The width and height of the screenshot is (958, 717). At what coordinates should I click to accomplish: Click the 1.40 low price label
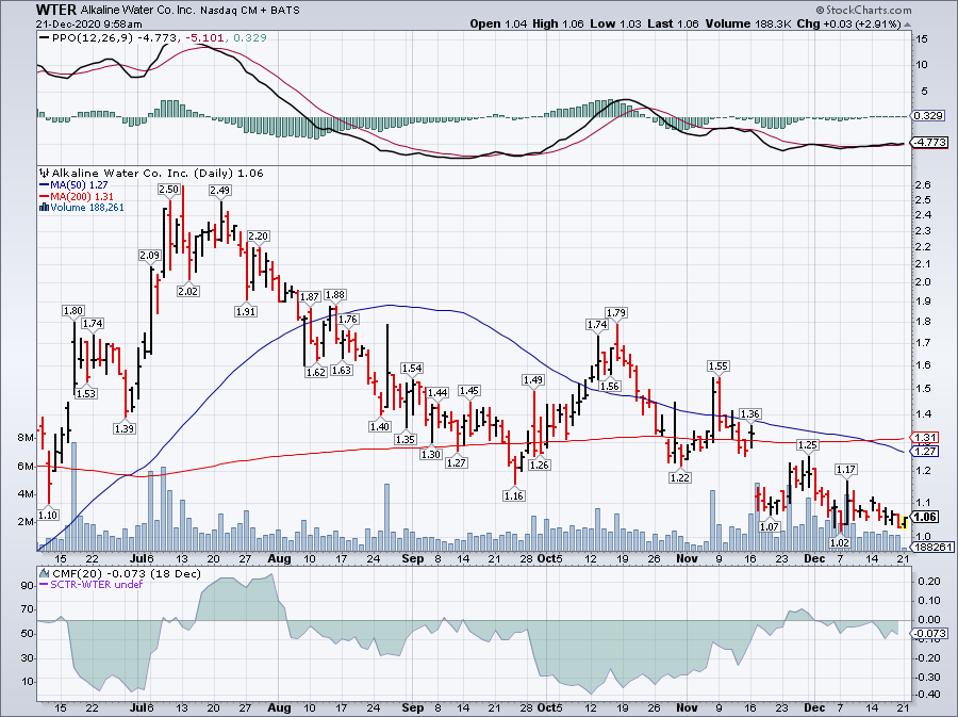[379, 426]
